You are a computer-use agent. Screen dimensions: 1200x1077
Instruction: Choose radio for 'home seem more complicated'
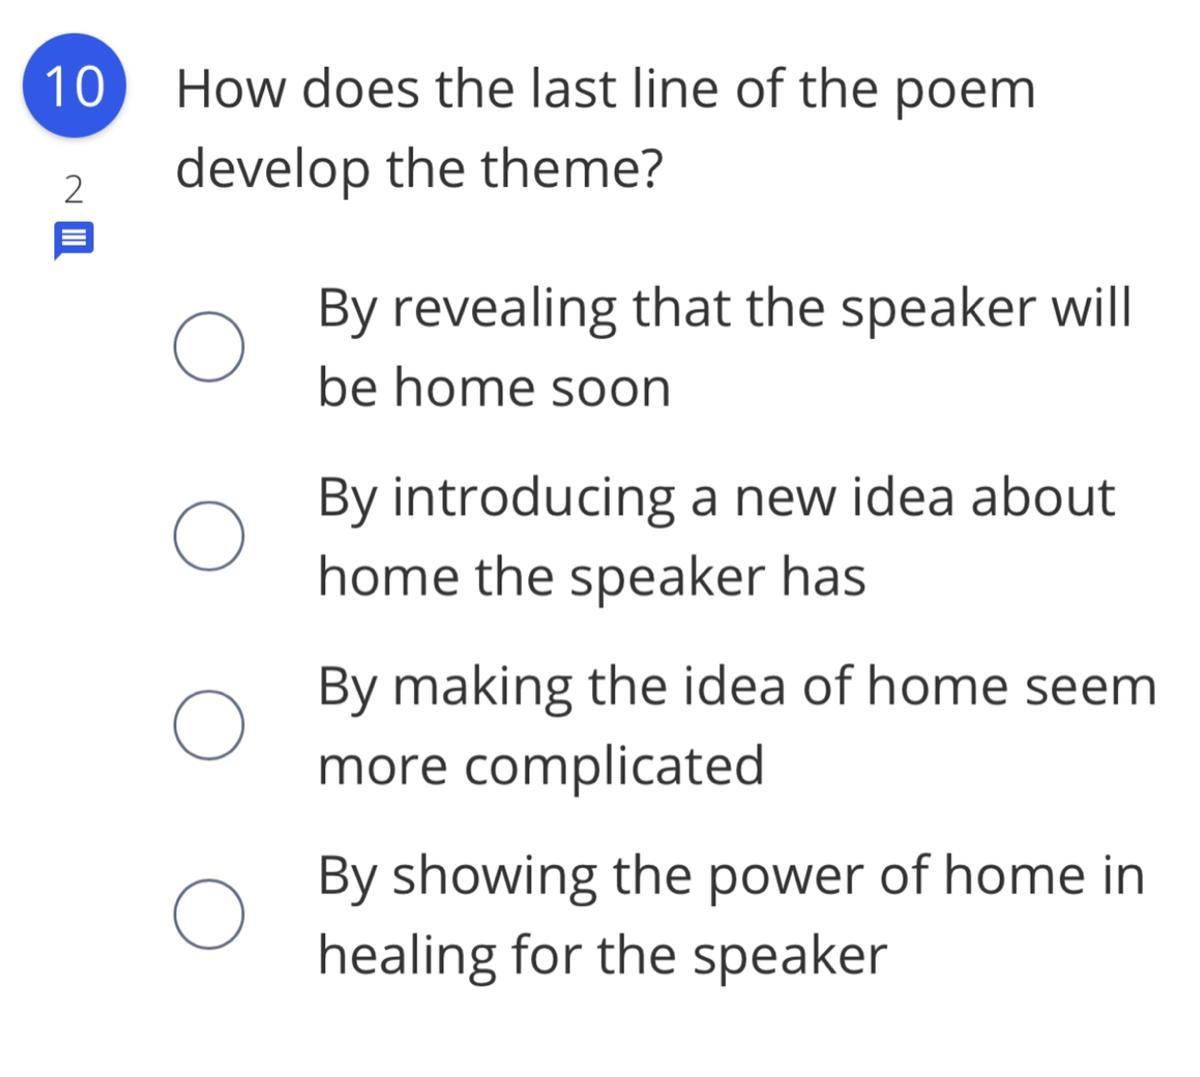click(x=208, y=725)
